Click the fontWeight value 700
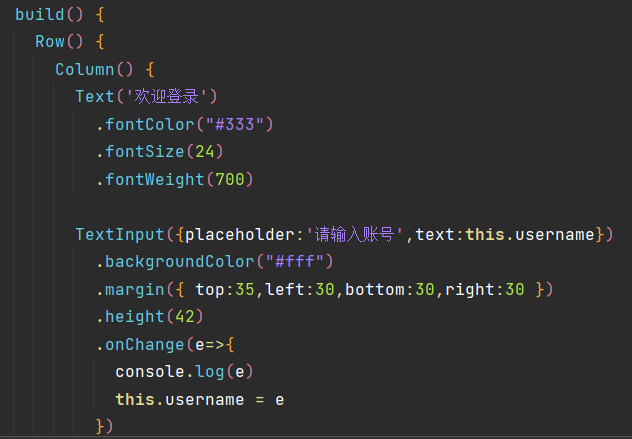632x439 pixels. click(x=235, y=179)
